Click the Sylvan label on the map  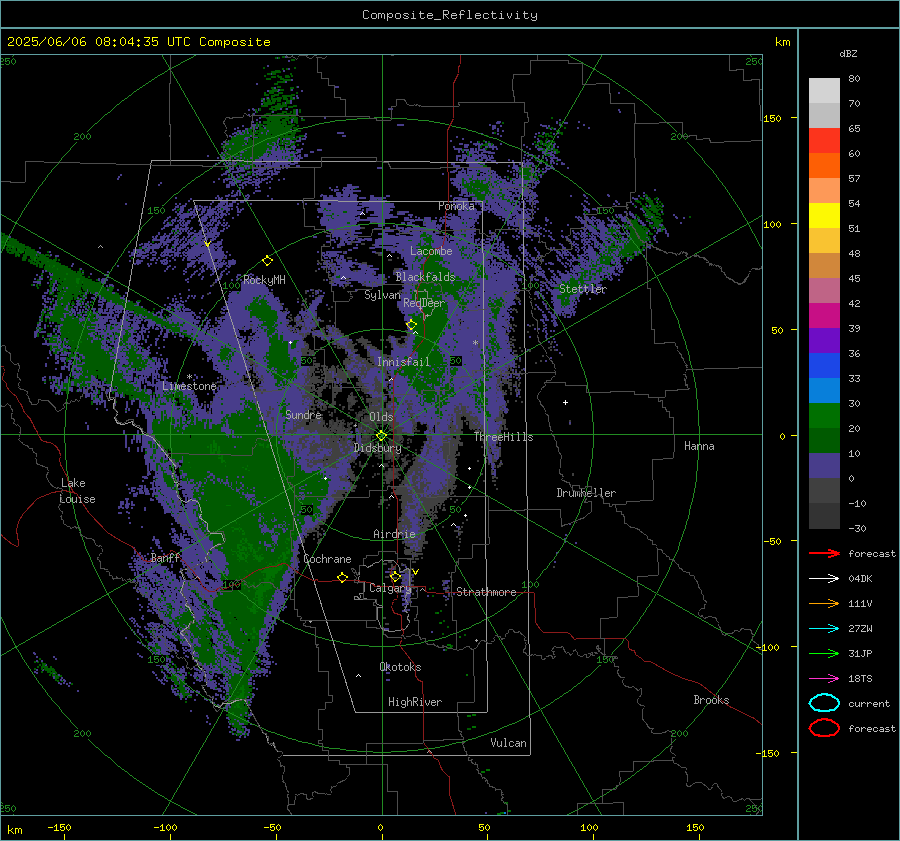[382, 295]
